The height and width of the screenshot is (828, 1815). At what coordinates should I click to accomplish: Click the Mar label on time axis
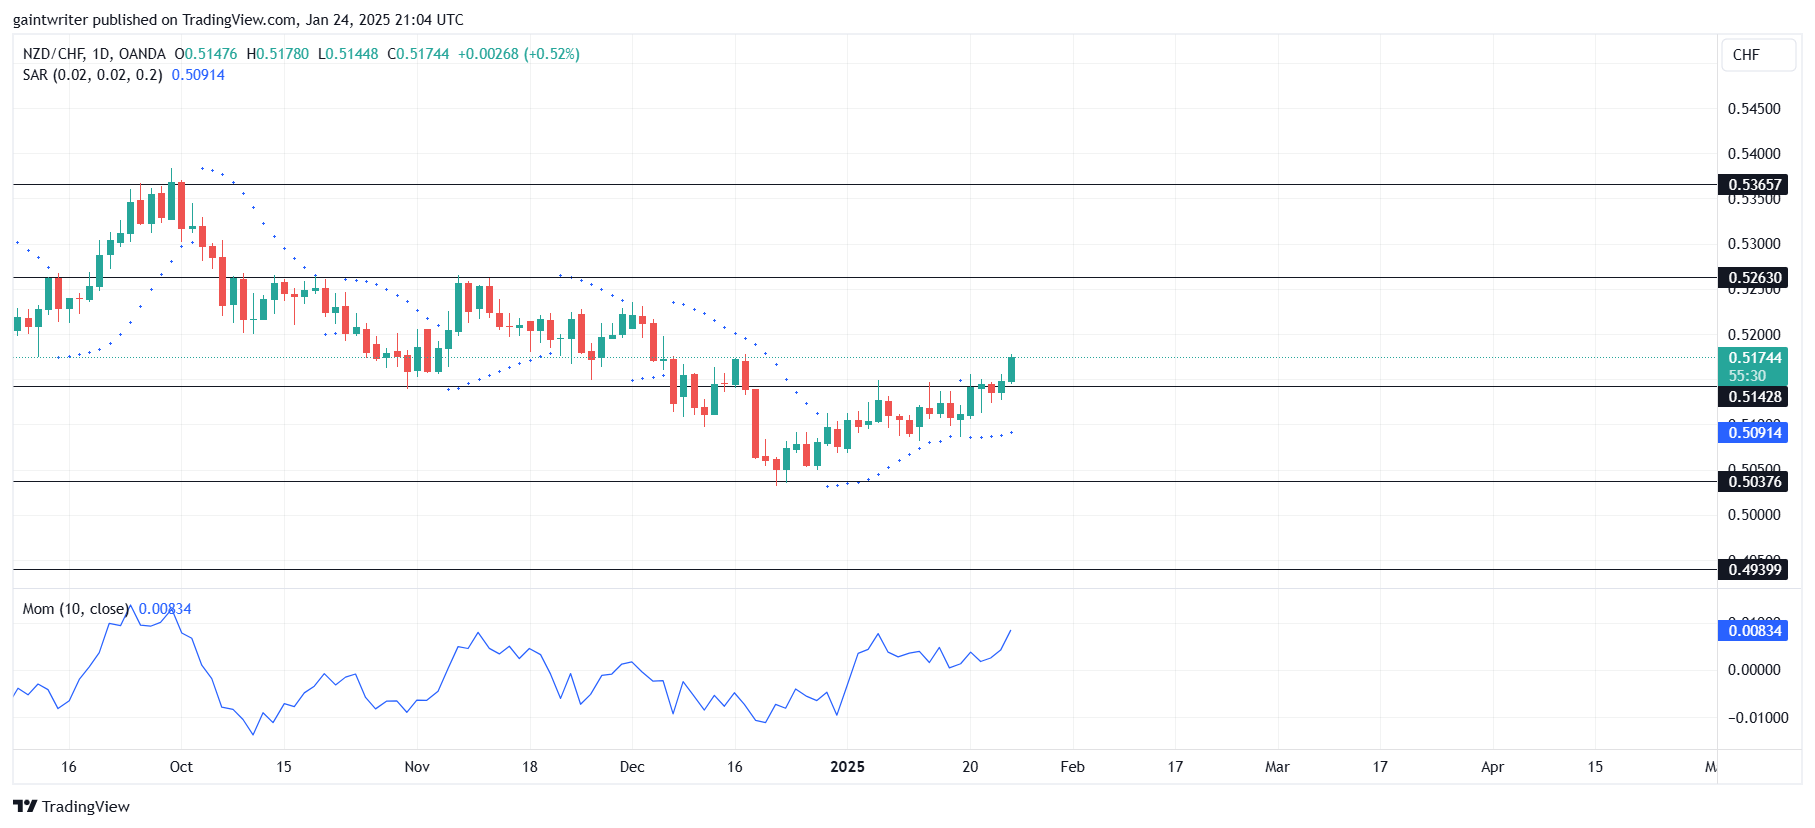coord(1277,767)
